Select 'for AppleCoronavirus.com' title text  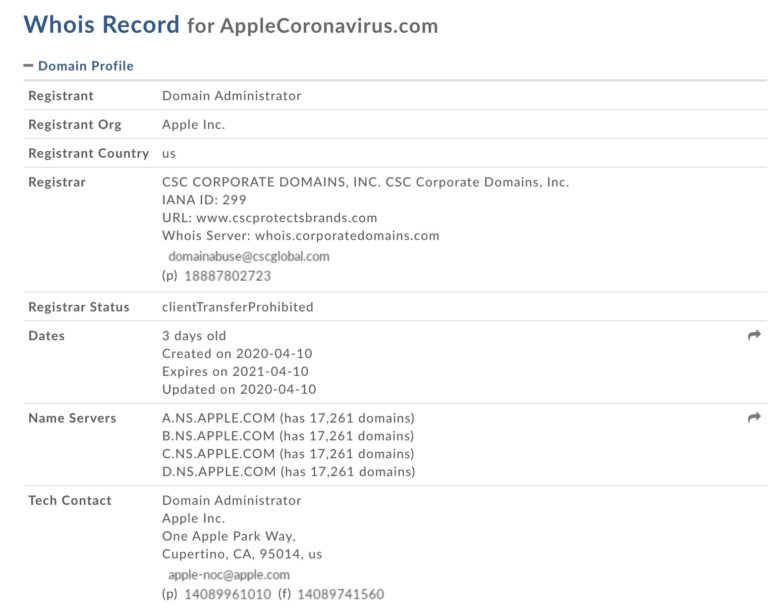[312, 26]
